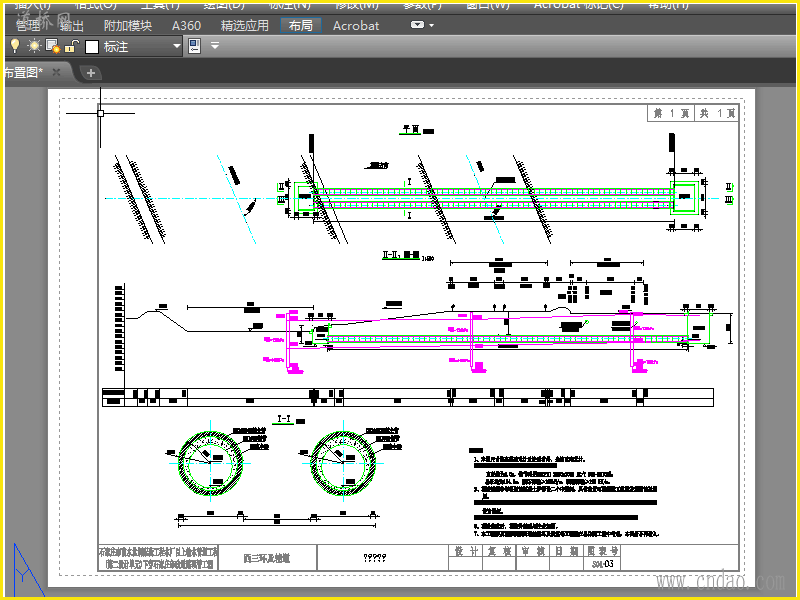Open the toolbar customize arrow
Viewport: 800px width, 600px height.
point(215,45)
